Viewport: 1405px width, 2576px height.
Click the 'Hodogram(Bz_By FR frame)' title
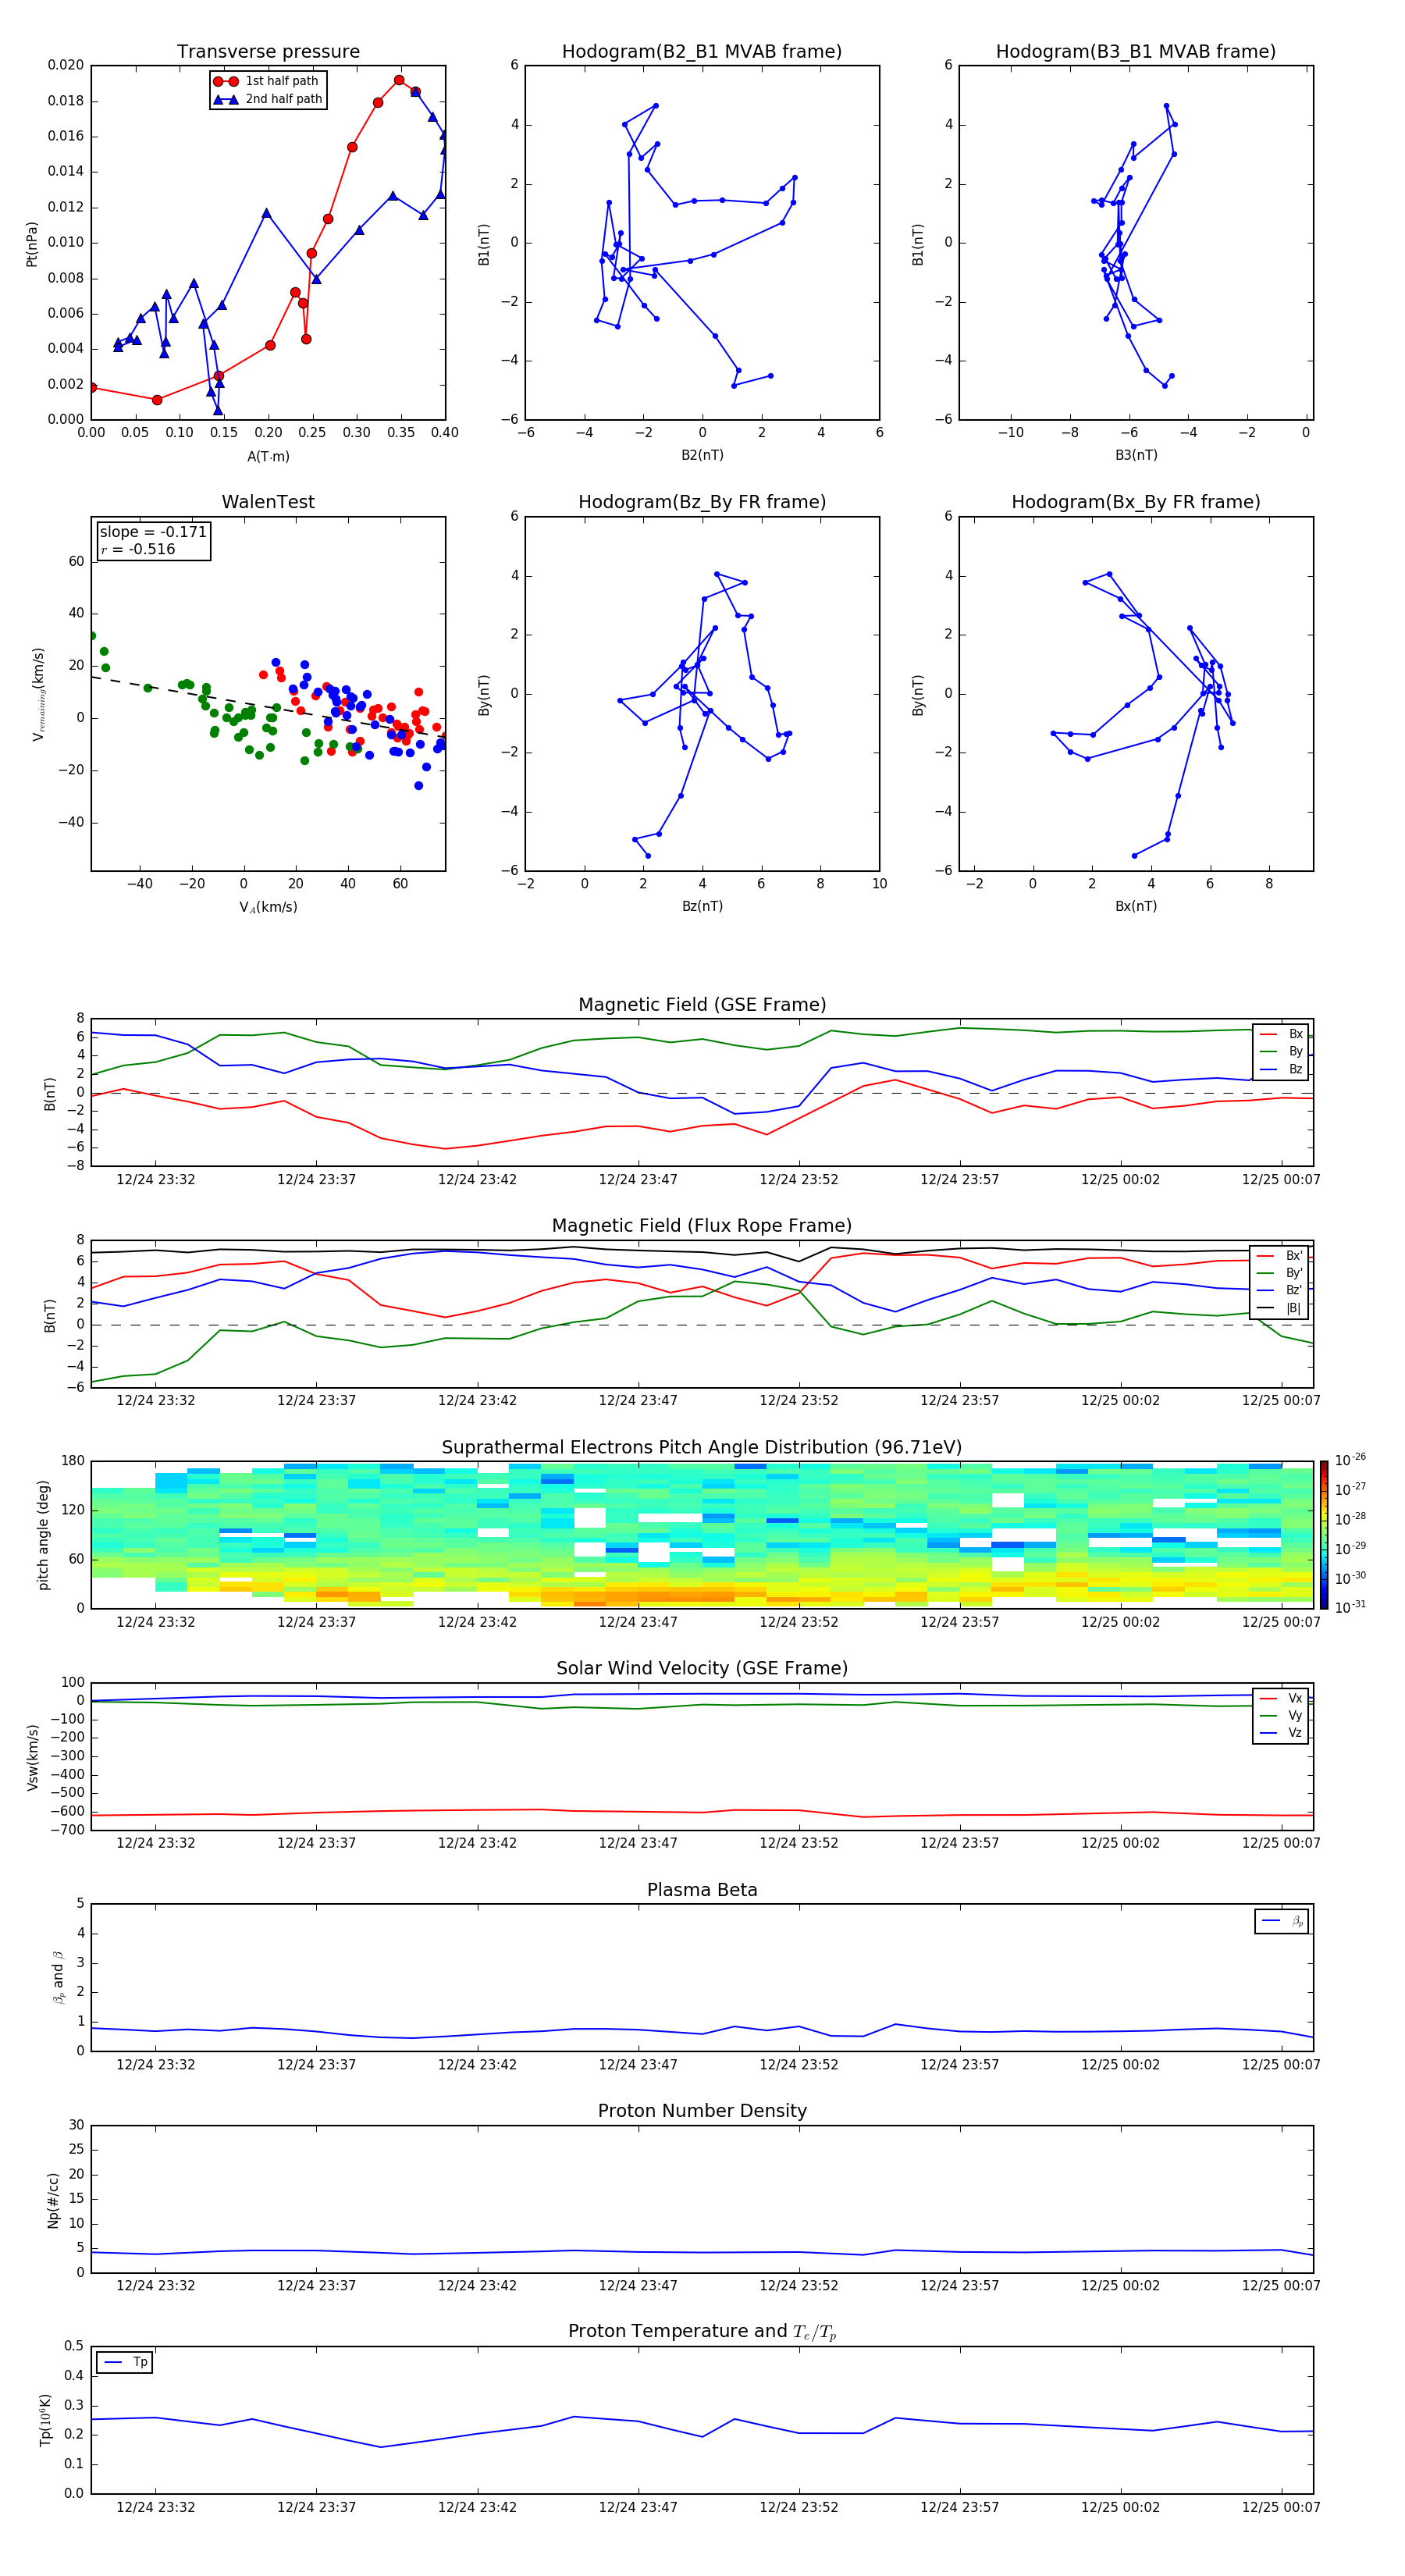coord(702,502)
